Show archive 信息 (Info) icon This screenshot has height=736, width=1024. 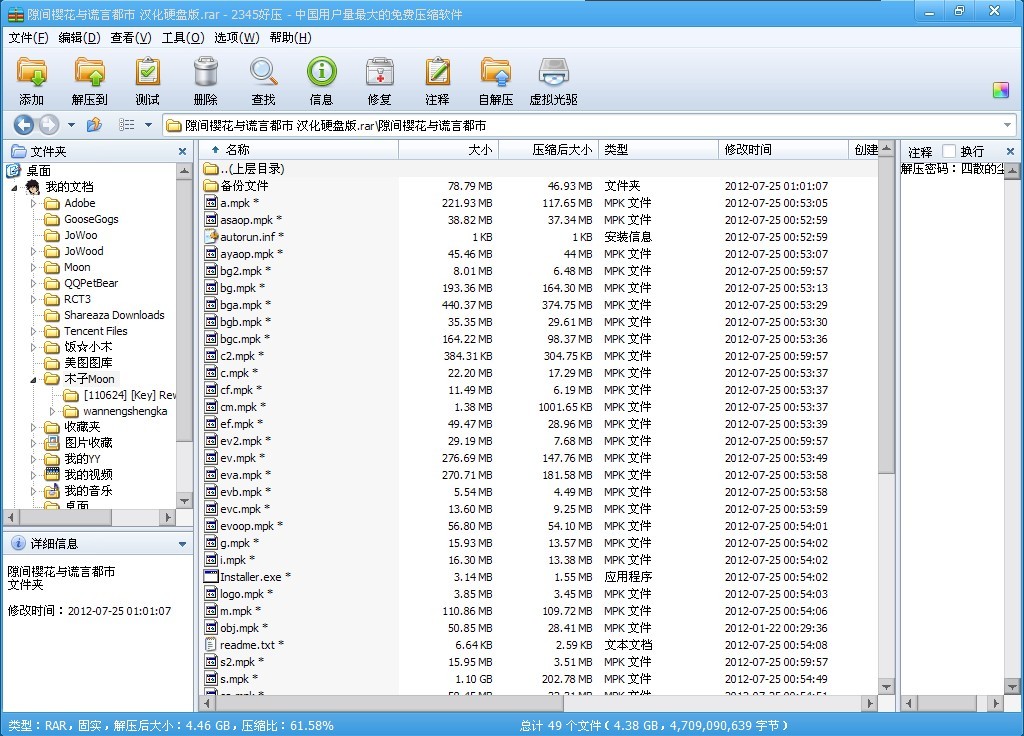[321, 73]
